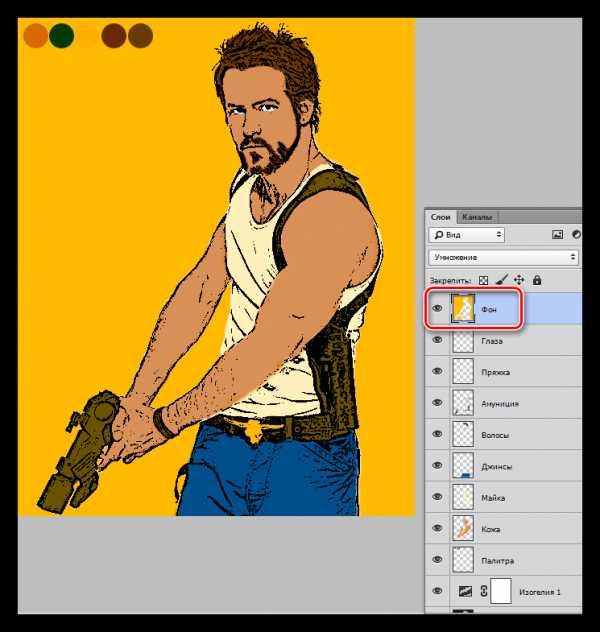Hide the Джинсы layer
This screenshot has width=600, height=632.
tap(437, 466)
